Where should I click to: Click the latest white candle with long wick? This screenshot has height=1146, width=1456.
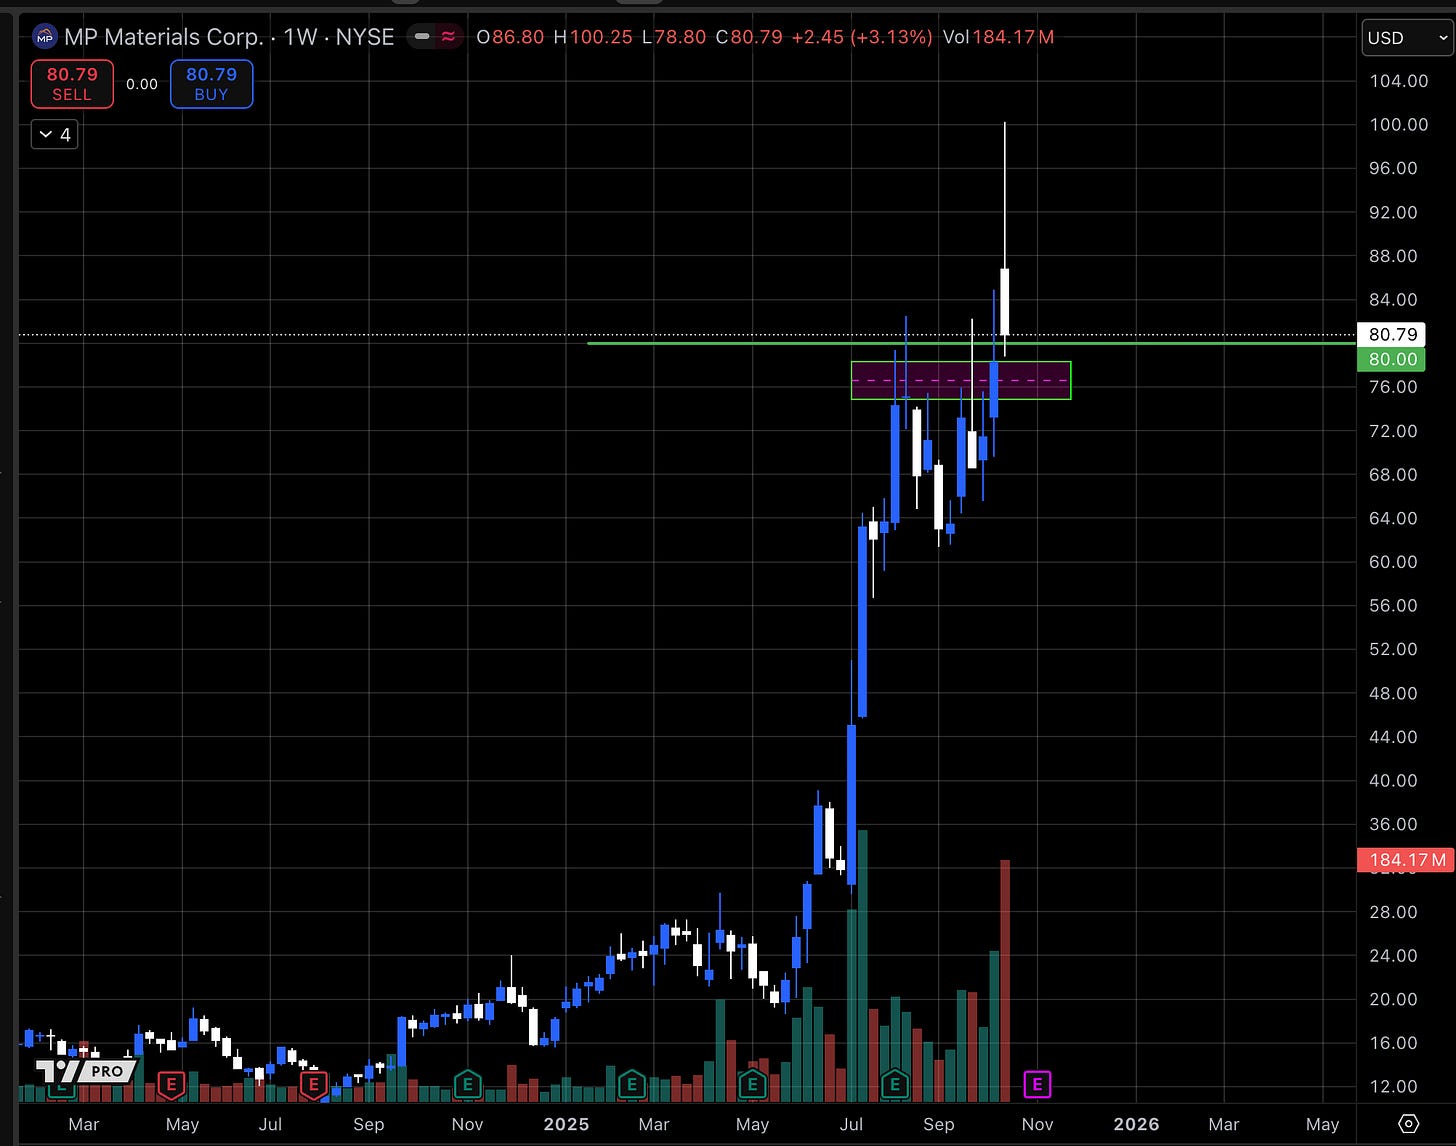1005,301
